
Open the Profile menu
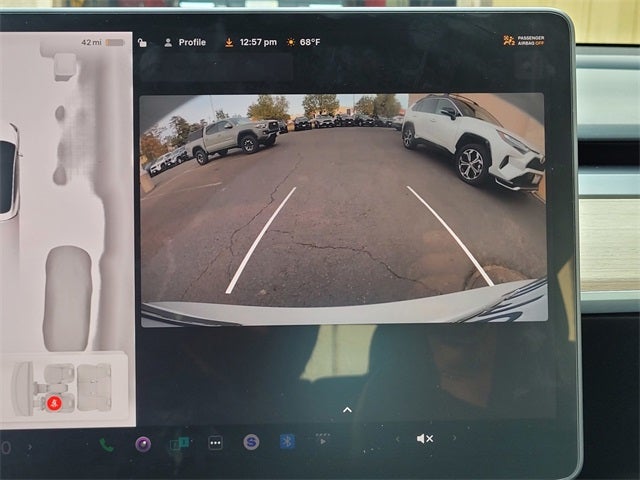pos(185,42)
